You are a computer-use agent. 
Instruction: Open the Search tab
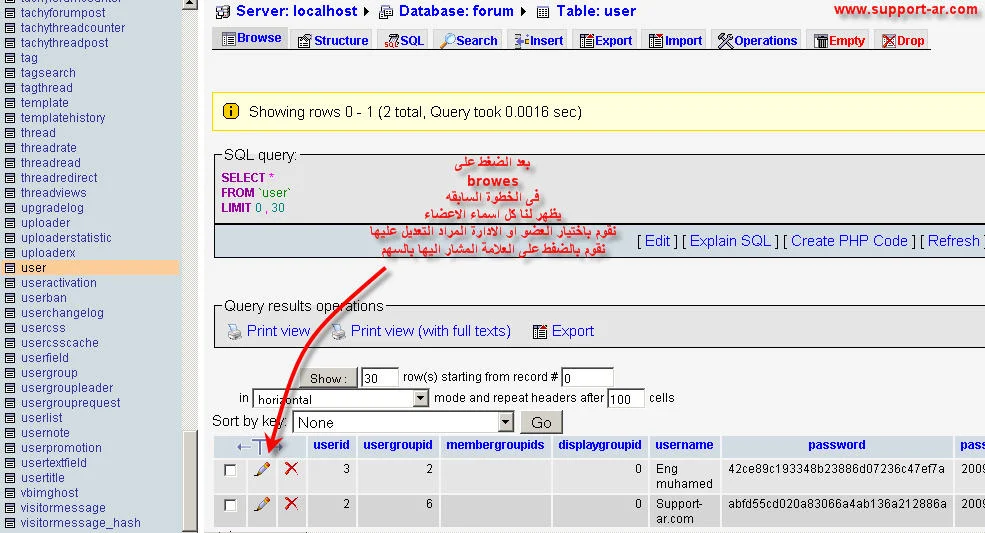[x=468, y=40]
